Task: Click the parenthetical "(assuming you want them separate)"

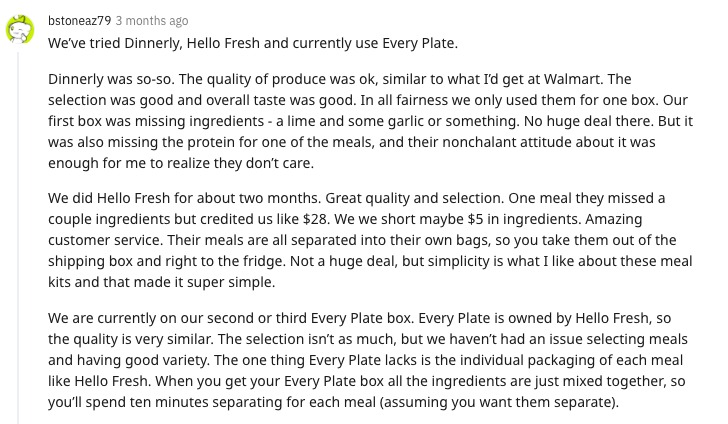Action: (x=498, y=402)
